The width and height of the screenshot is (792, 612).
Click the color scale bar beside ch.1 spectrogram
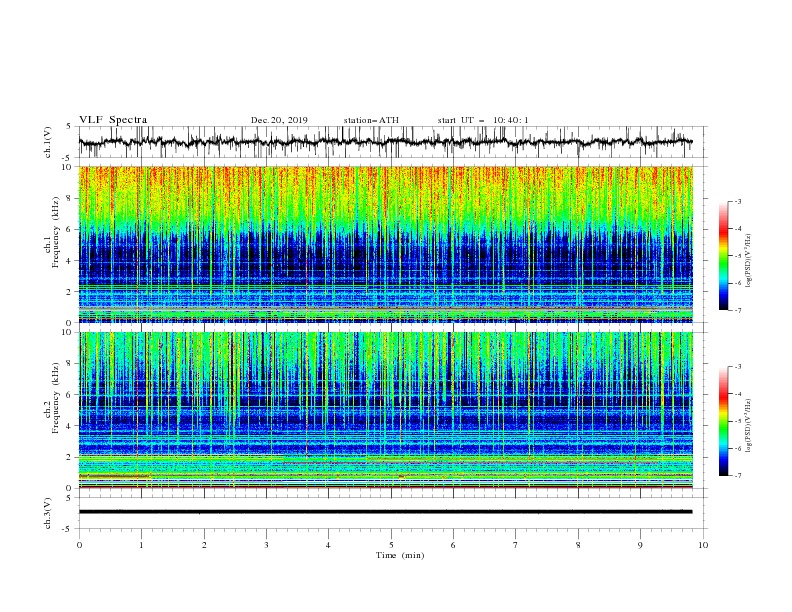point(724,256)
